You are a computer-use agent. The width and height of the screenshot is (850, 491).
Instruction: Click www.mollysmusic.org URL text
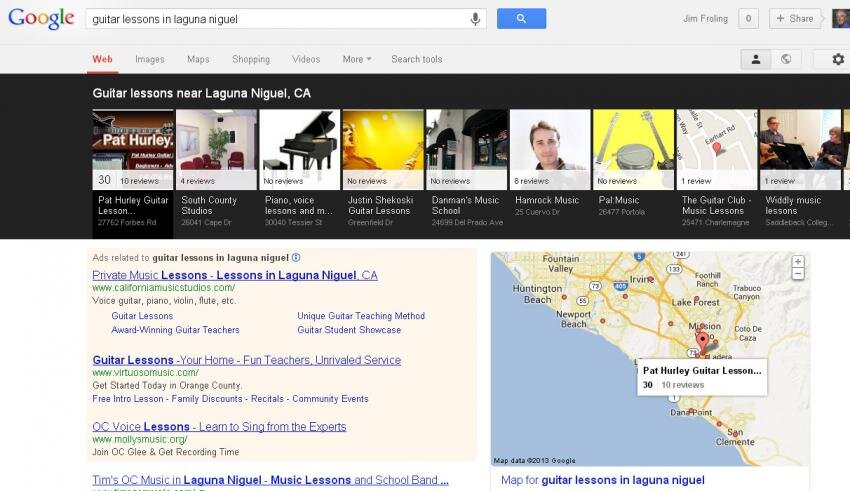(x=140, y=440)
